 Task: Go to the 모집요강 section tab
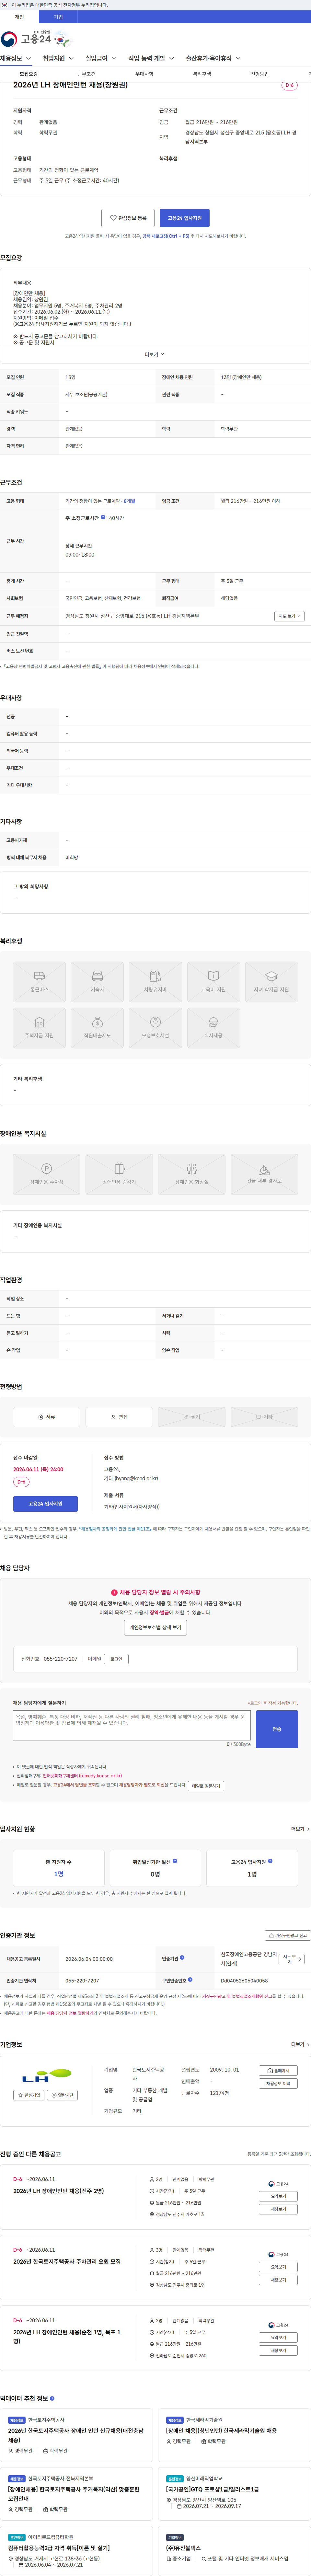click(29, 74)
